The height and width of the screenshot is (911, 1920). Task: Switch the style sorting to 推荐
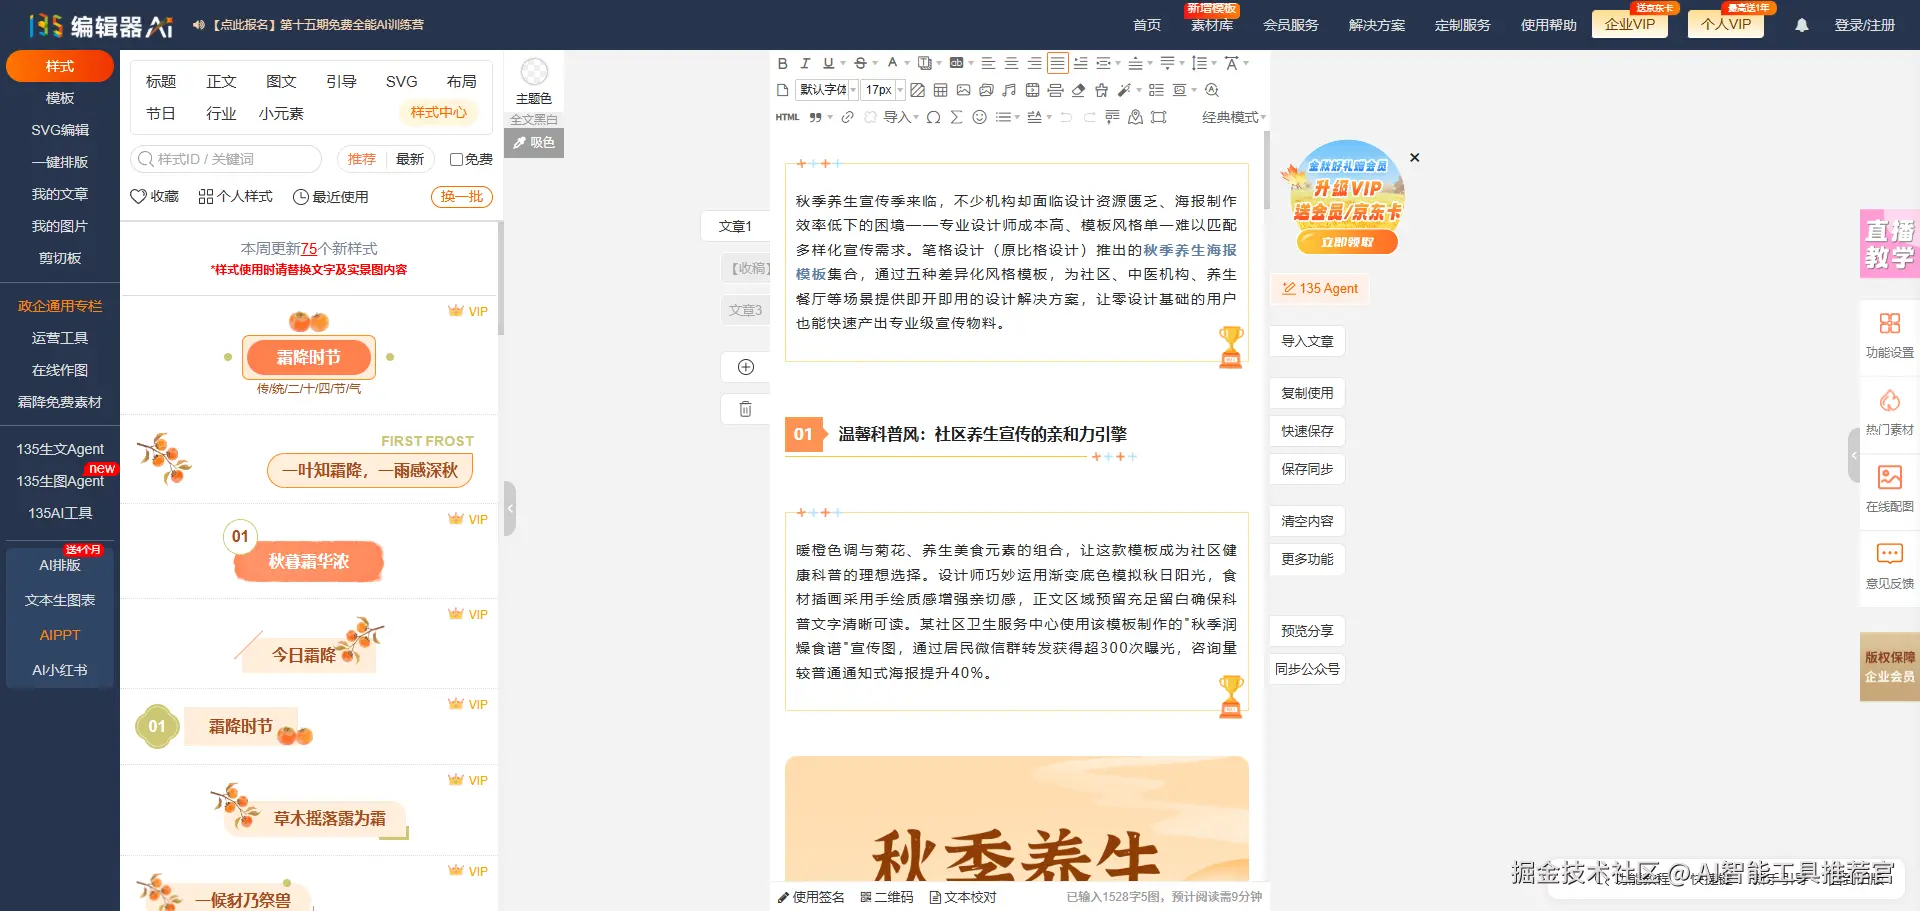362,159
